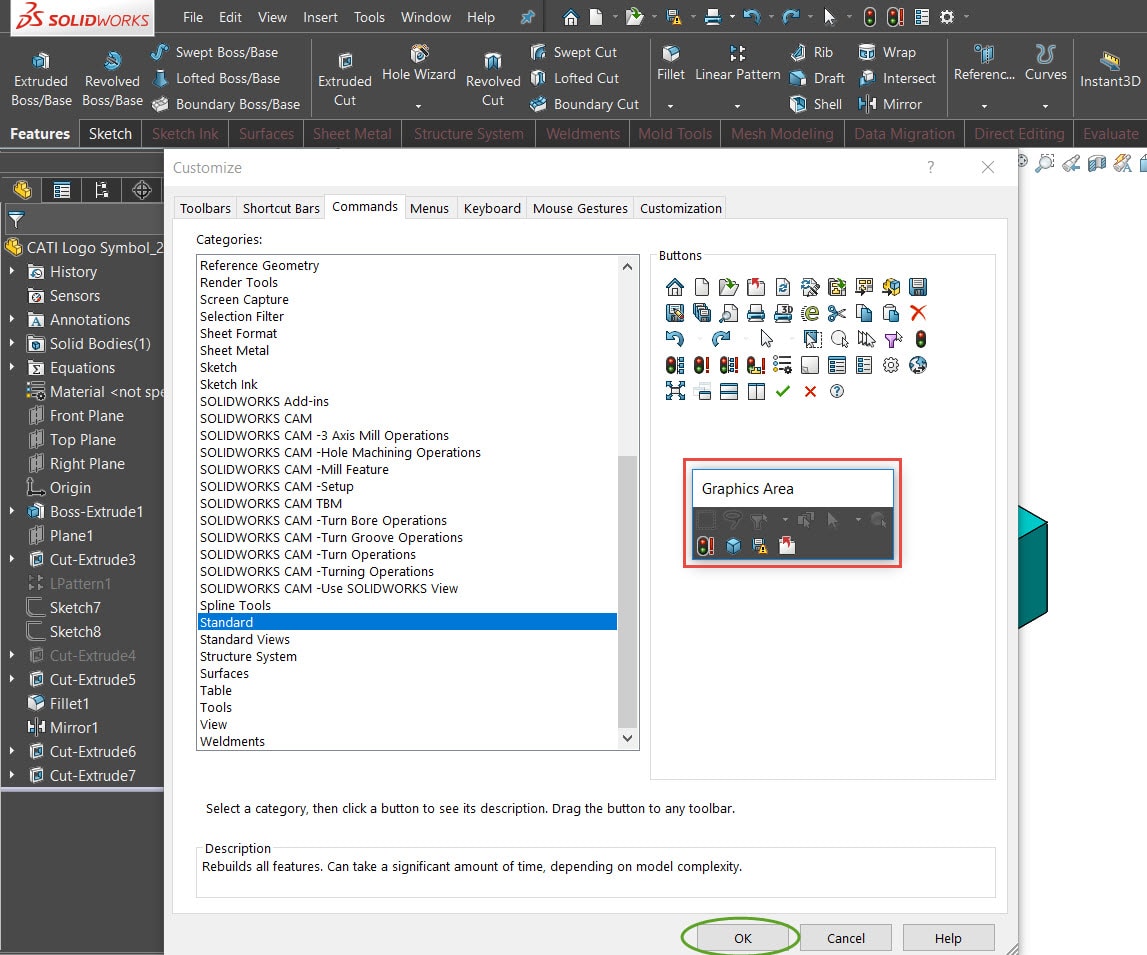1147x955 pixels.
Task: Click the question mark in Customize title bar
Action: (x=930, y=167)
